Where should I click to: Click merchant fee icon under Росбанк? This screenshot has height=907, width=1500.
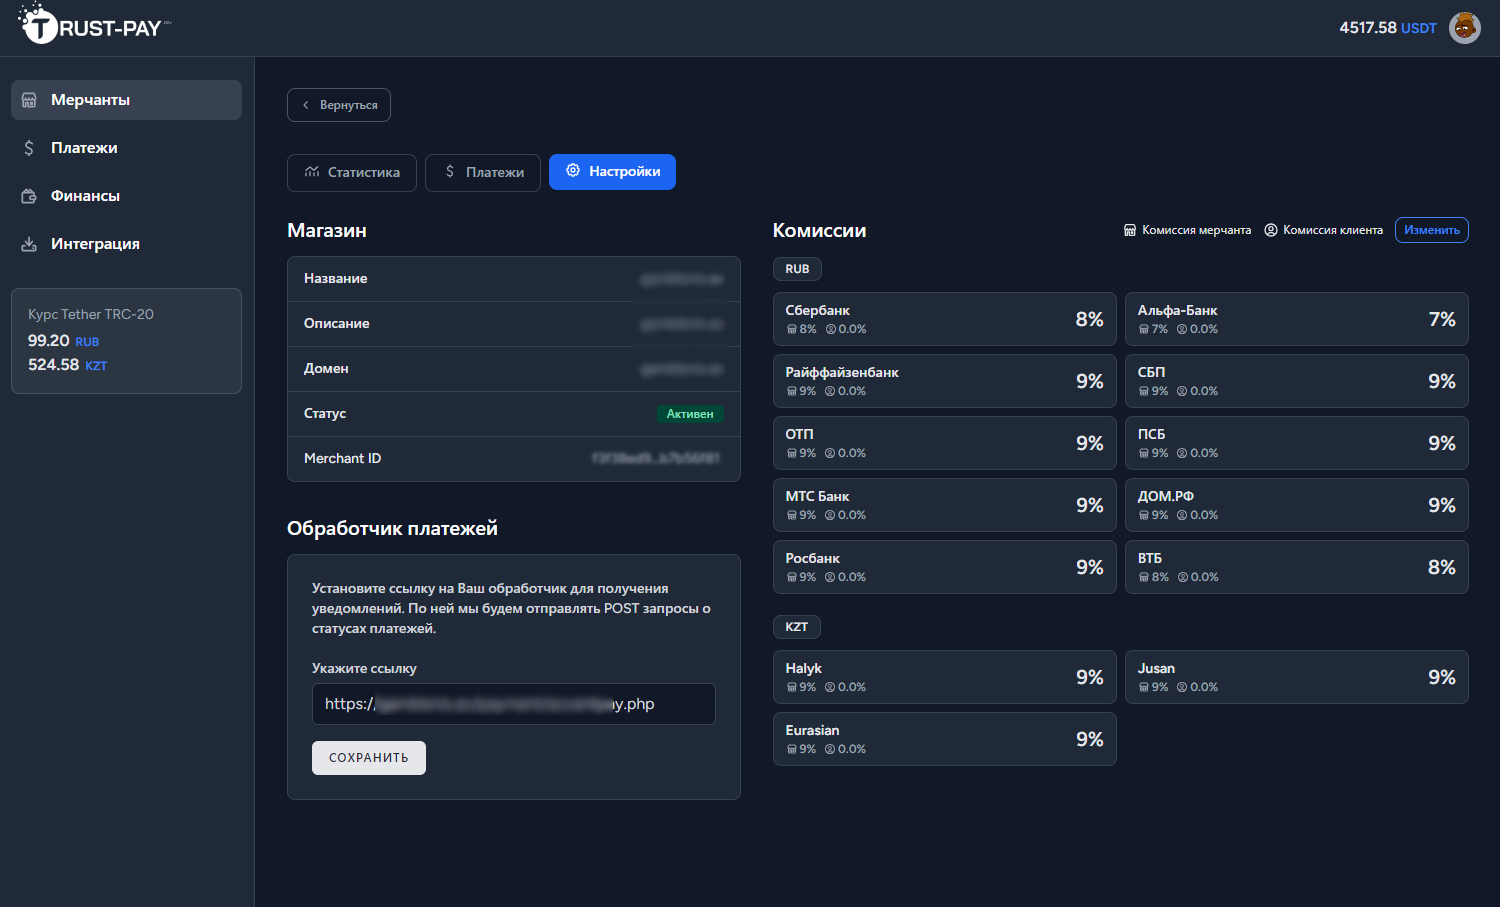pos(792,577)
